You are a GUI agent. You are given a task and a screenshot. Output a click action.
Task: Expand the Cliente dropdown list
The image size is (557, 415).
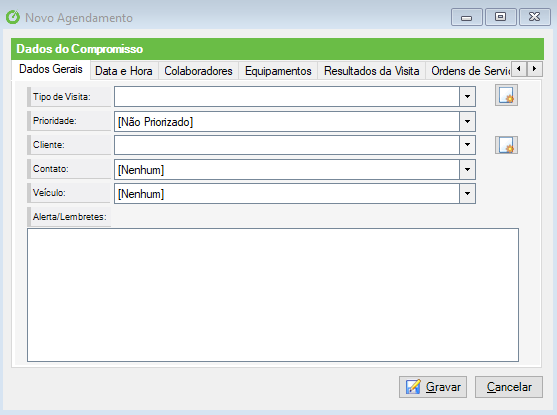pyautogui.click(x=467, y=145)
